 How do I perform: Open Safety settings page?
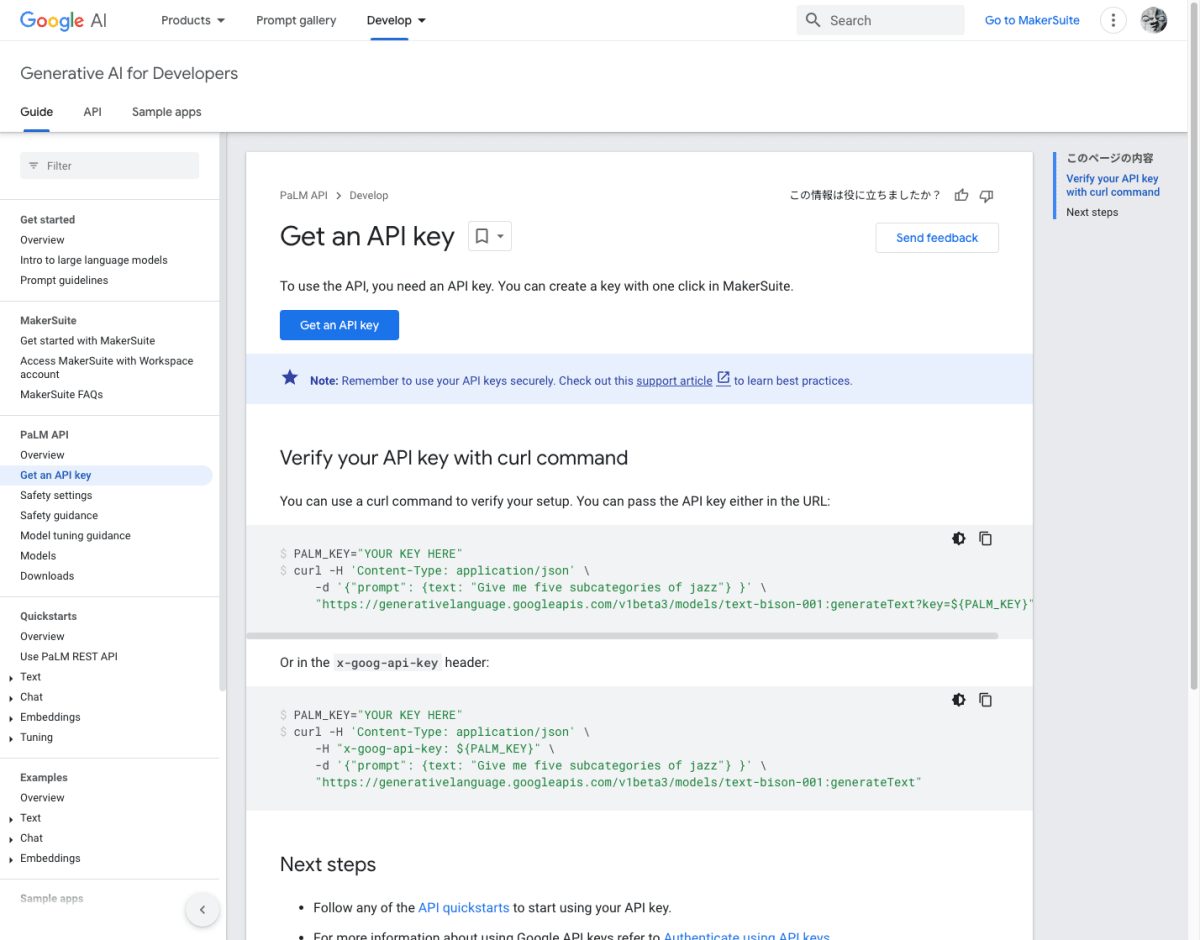56,495
